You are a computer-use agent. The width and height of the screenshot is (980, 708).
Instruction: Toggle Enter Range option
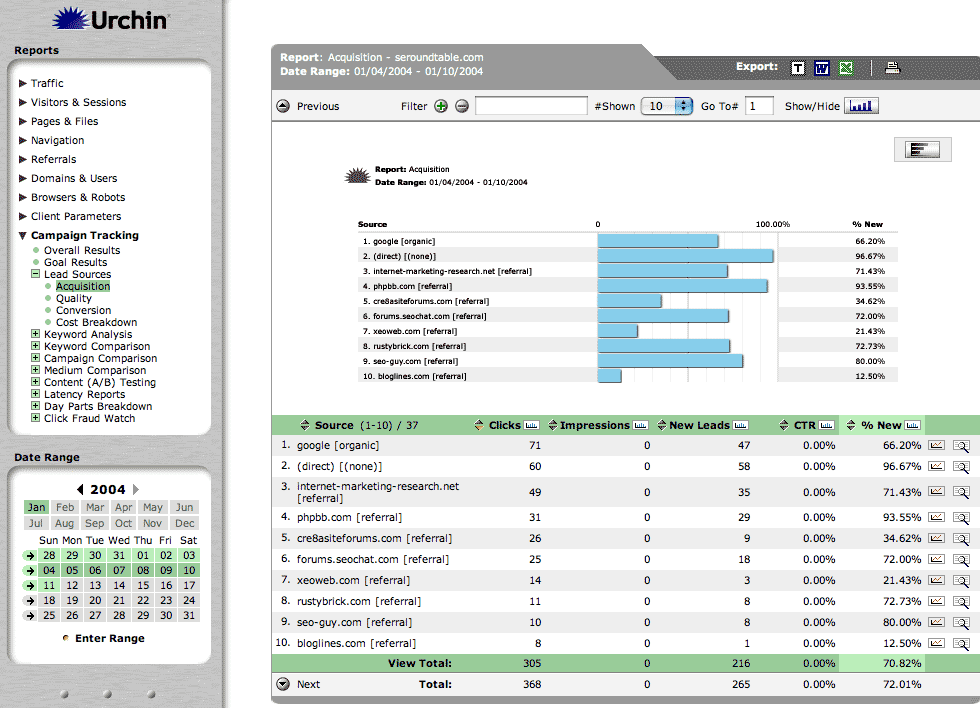(66, 638)
